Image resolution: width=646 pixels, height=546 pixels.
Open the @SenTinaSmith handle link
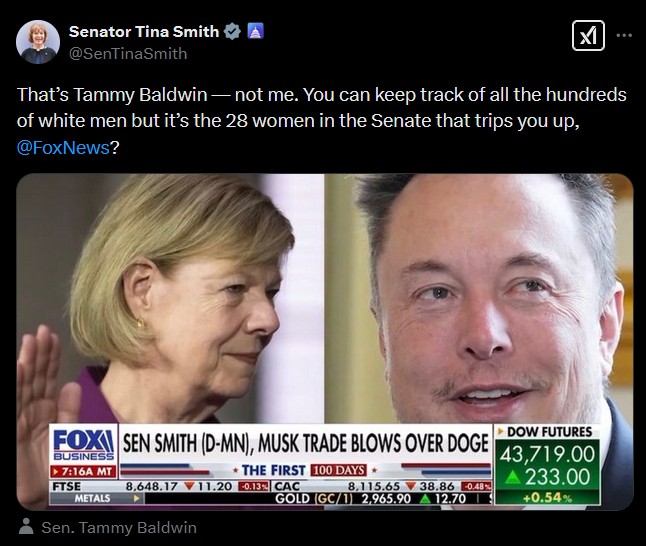(x=128, y=54)
